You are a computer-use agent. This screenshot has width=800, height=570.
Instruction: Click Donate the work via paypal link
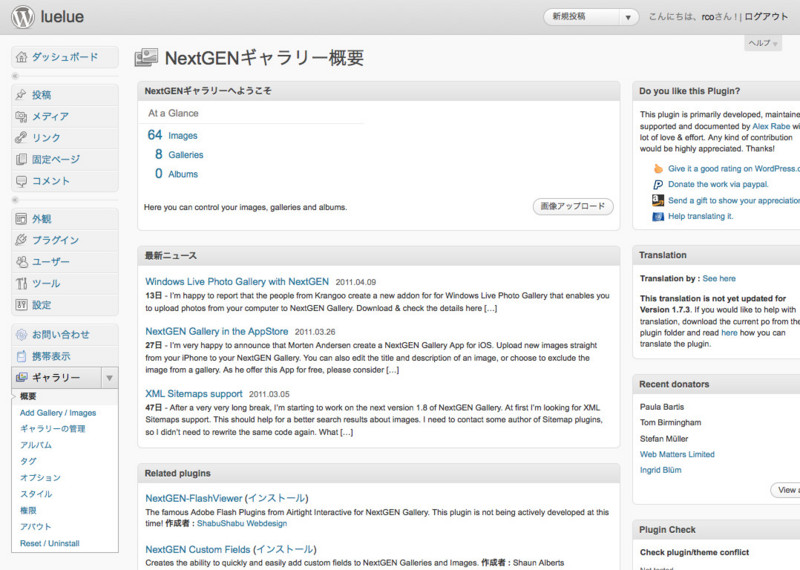click(718, 184)
